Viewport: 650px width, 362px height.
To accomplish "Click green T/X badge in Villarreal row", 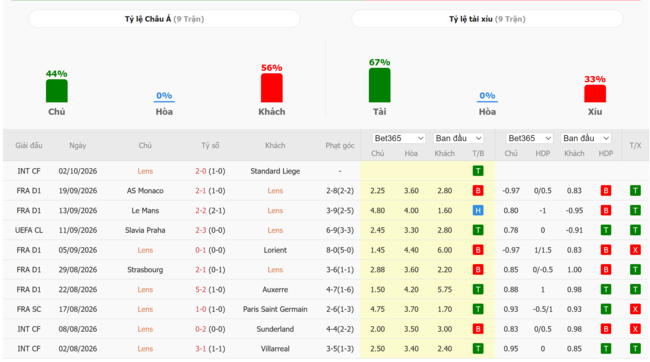I will pyautogui.click(x=635, y=349).
